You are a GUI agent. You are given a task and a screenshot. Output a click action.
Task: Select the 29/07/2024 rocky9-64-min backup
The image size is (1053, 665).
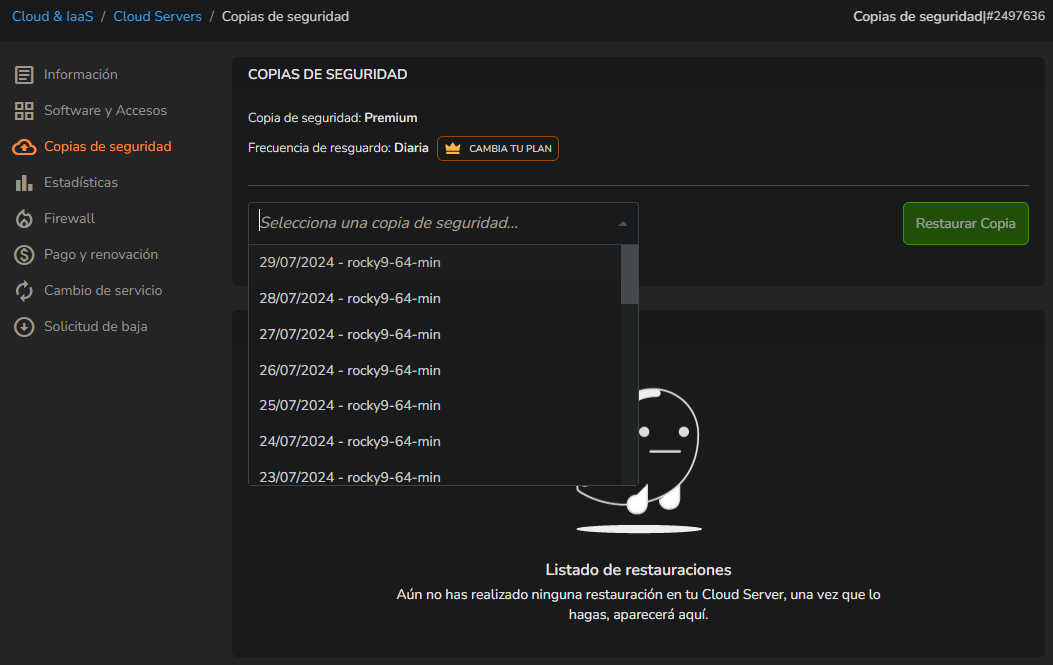point(434,263)
